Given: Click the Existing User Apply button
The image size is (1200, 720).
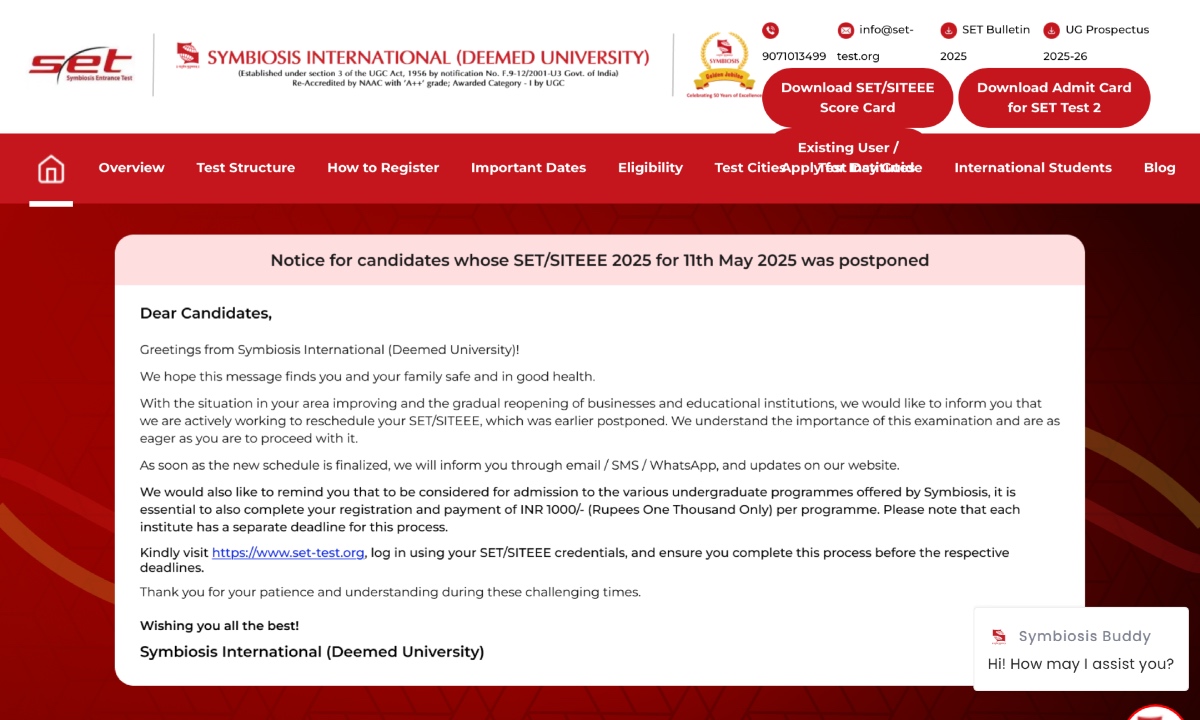Looking at the screenshot, I should click(848, 157).
